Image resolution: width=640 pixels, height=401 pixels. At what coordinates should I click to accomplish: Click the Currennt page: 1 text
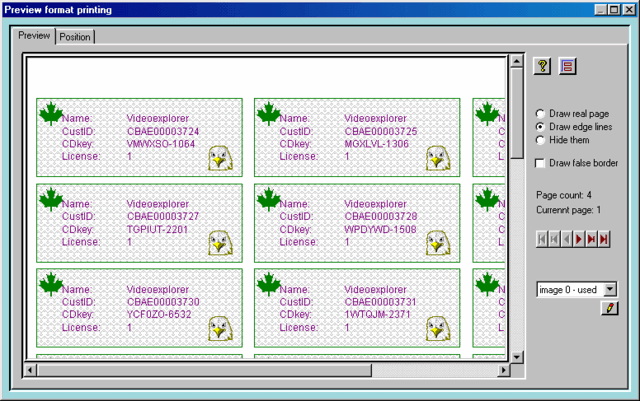569,210
